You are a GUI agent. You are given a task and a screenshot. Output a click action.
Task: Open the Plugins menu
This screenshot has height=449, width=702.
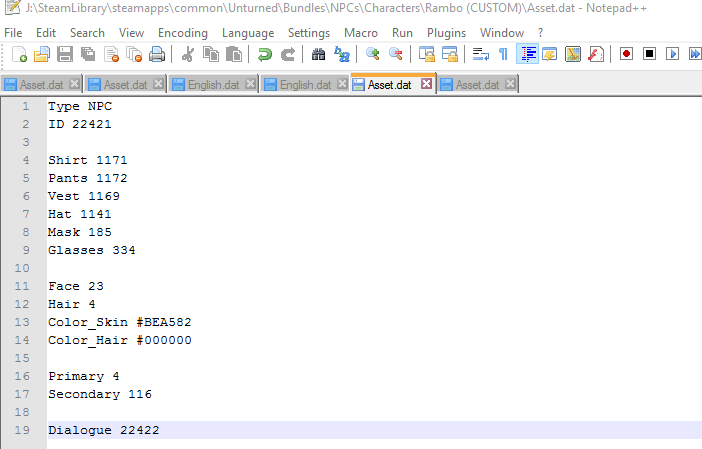point(446,33)
